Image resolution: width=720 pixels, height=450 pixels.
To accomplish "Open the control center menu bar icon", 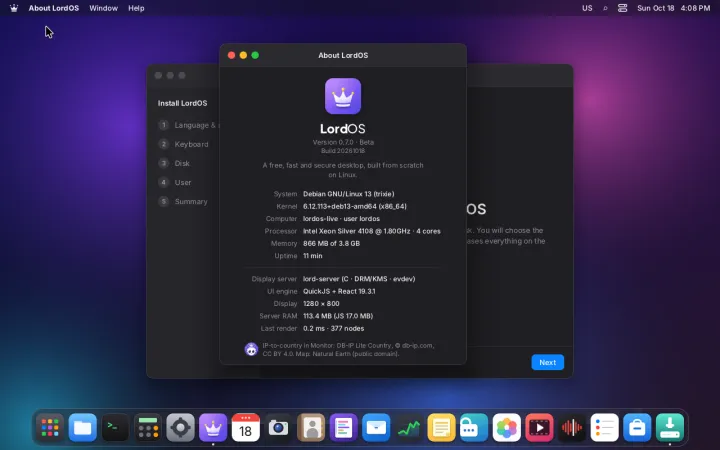I will (x=622, y=8).
